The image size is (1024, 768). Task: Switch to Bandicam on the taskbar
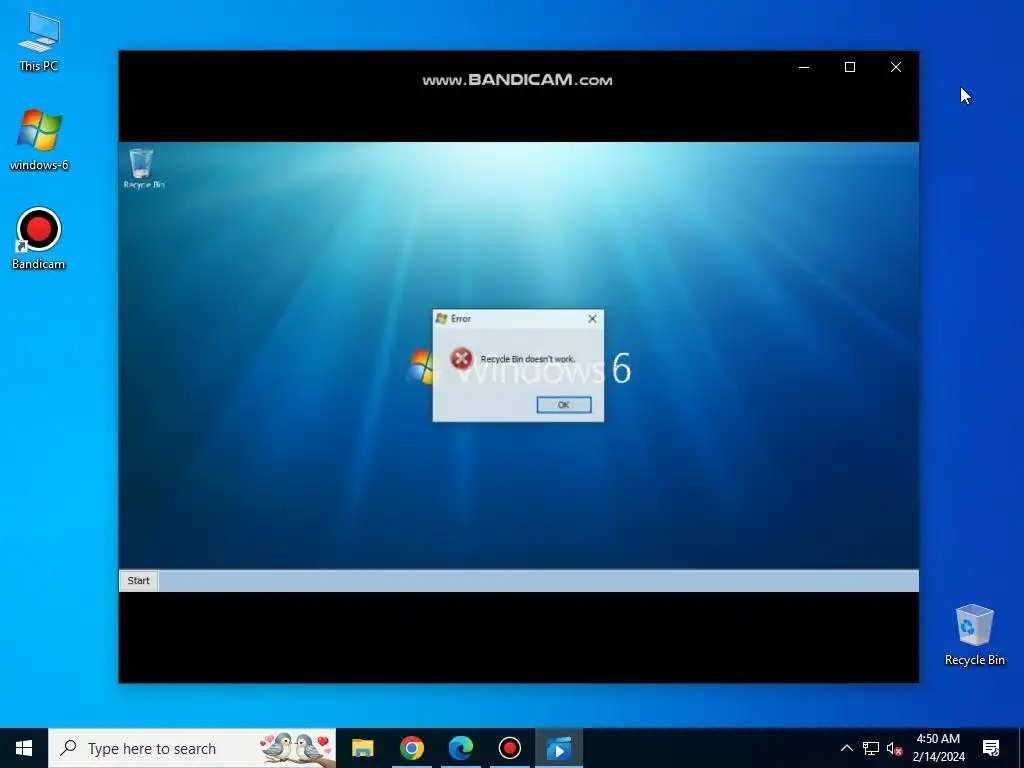pos(509,748)
